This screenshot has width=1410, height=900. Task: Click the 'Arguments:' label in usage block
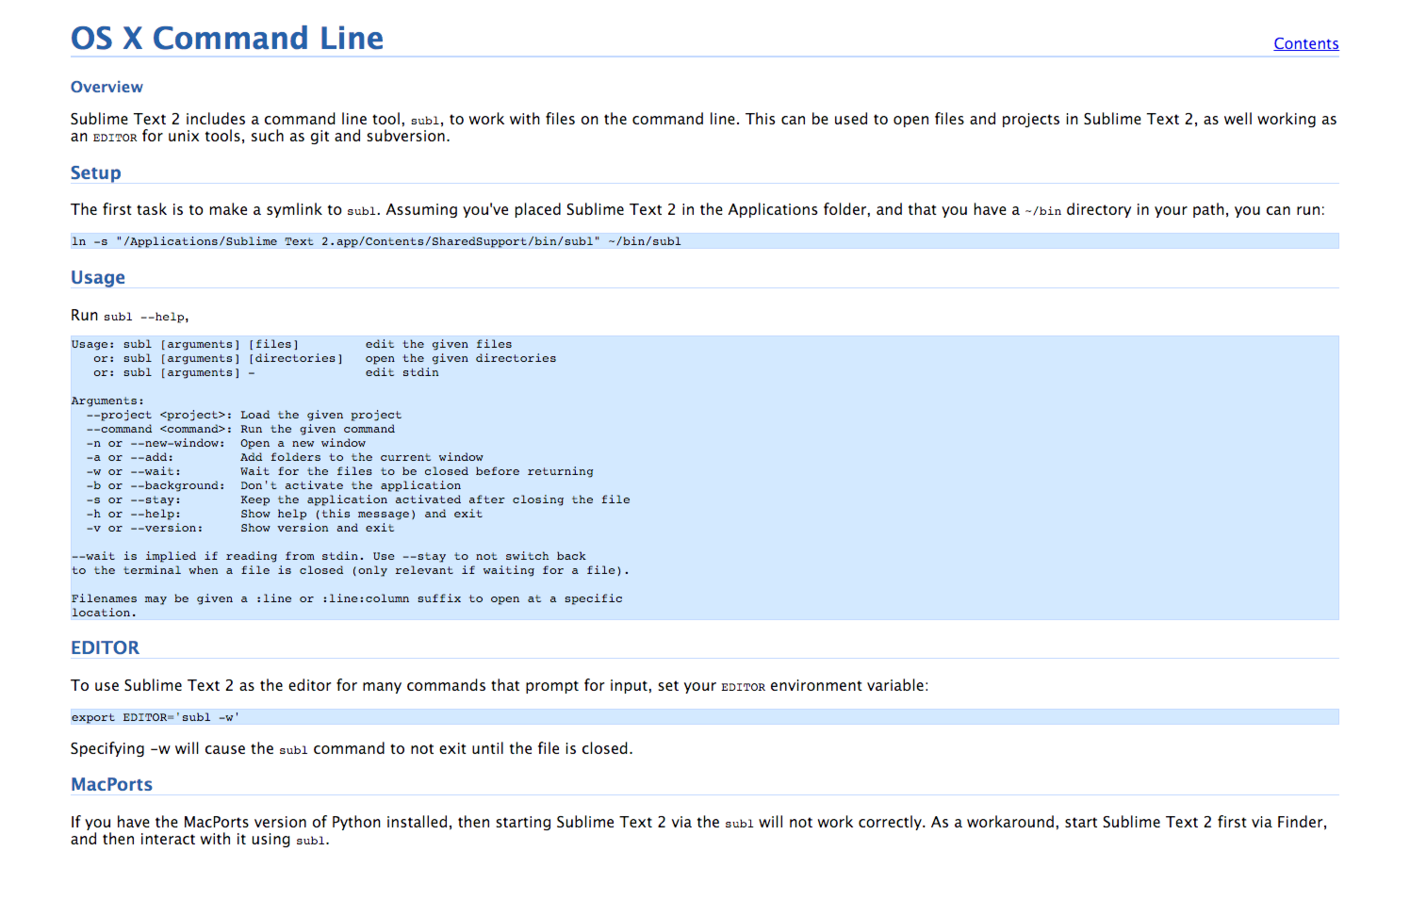point(108,401)
